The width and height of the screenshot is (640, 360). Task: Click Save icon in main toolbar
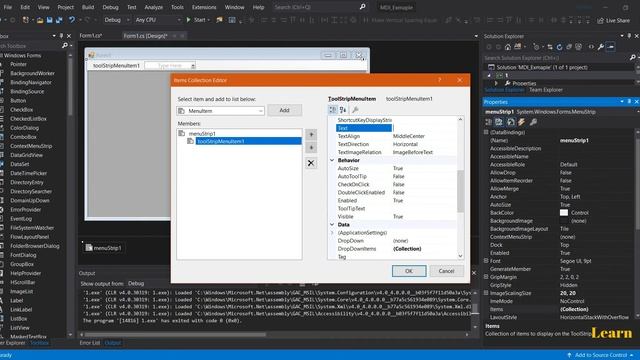pos(49,20)
